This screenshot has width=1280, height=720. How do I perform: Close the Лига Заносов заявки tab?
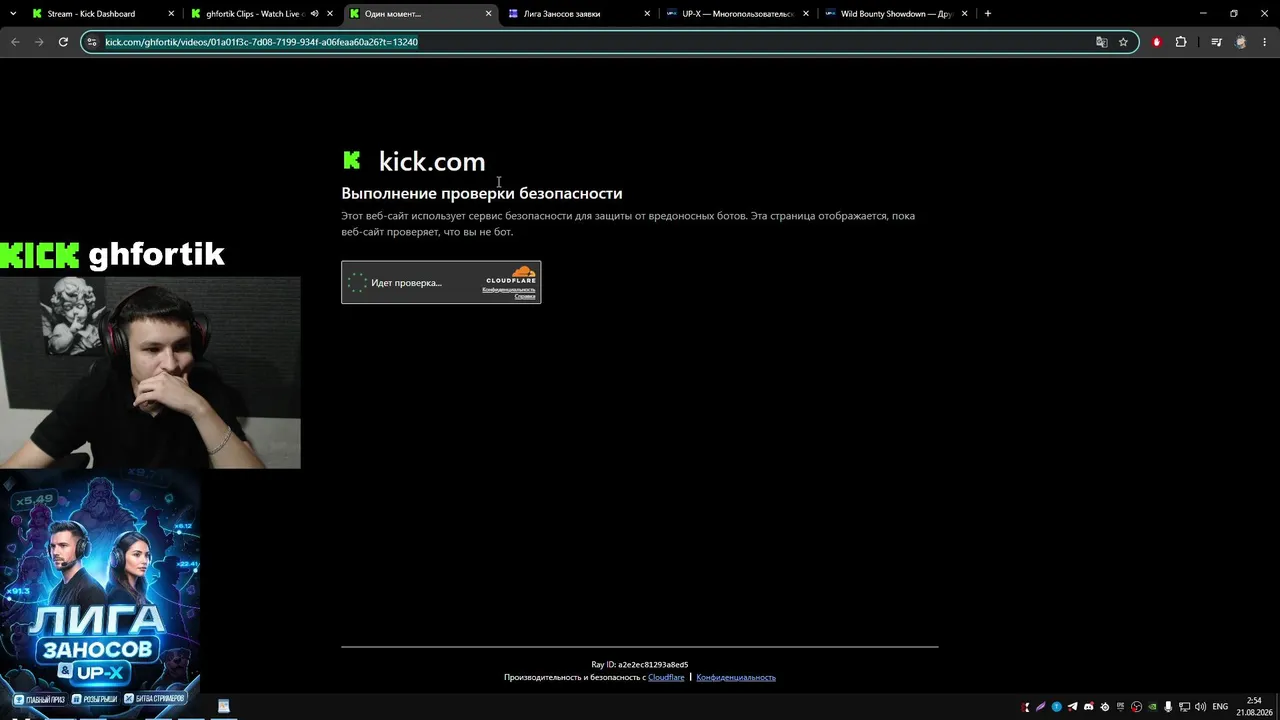pyautogui.click(x=648, y=14)
